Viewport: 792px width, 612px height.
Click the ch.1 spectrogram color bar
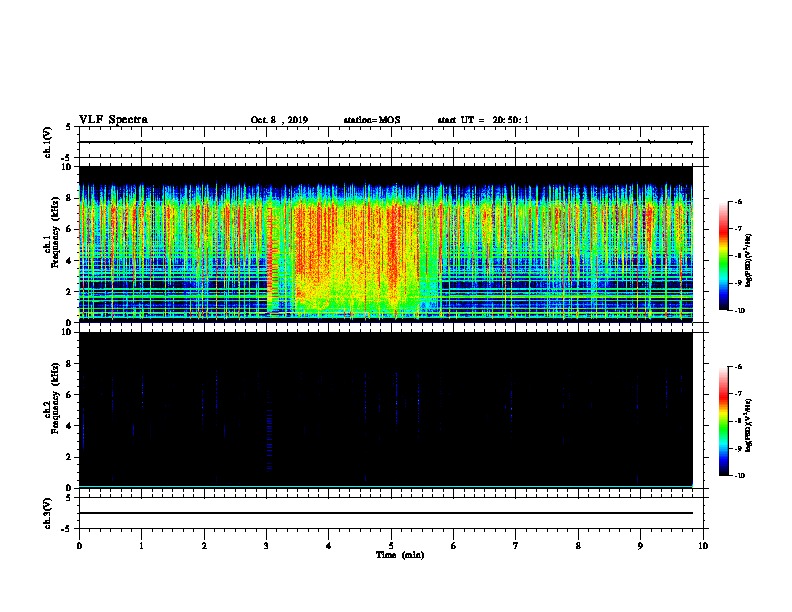tap(724, 256)
